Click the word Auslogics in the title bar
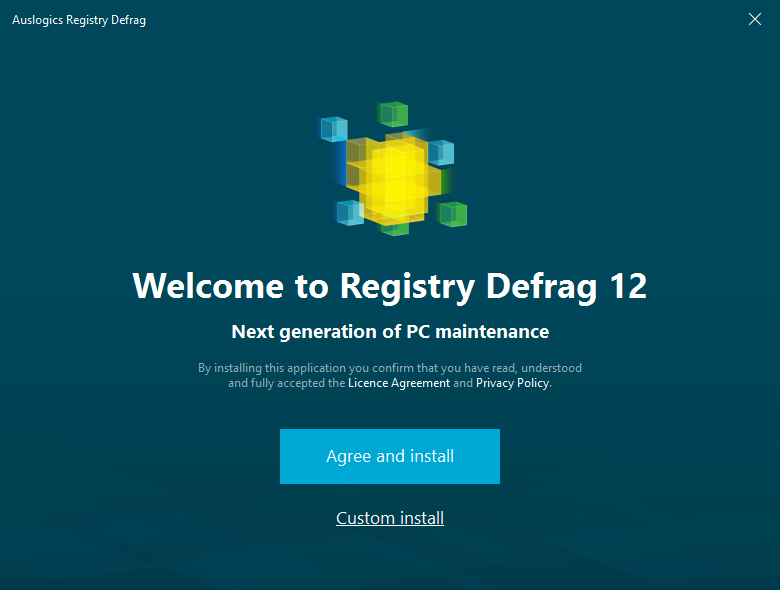Viewport: 780px width, 590px height. 38,20
